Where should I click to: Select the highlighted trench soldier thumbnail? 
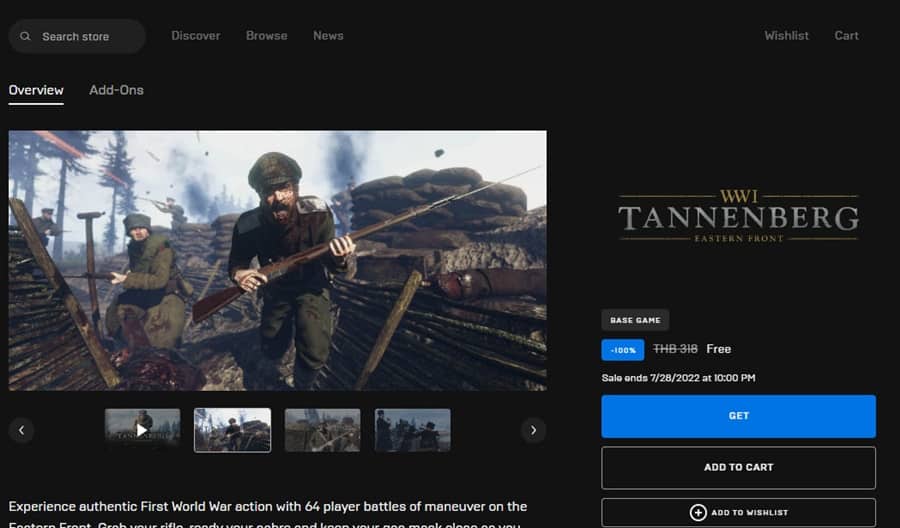click(x=232, y=430)
